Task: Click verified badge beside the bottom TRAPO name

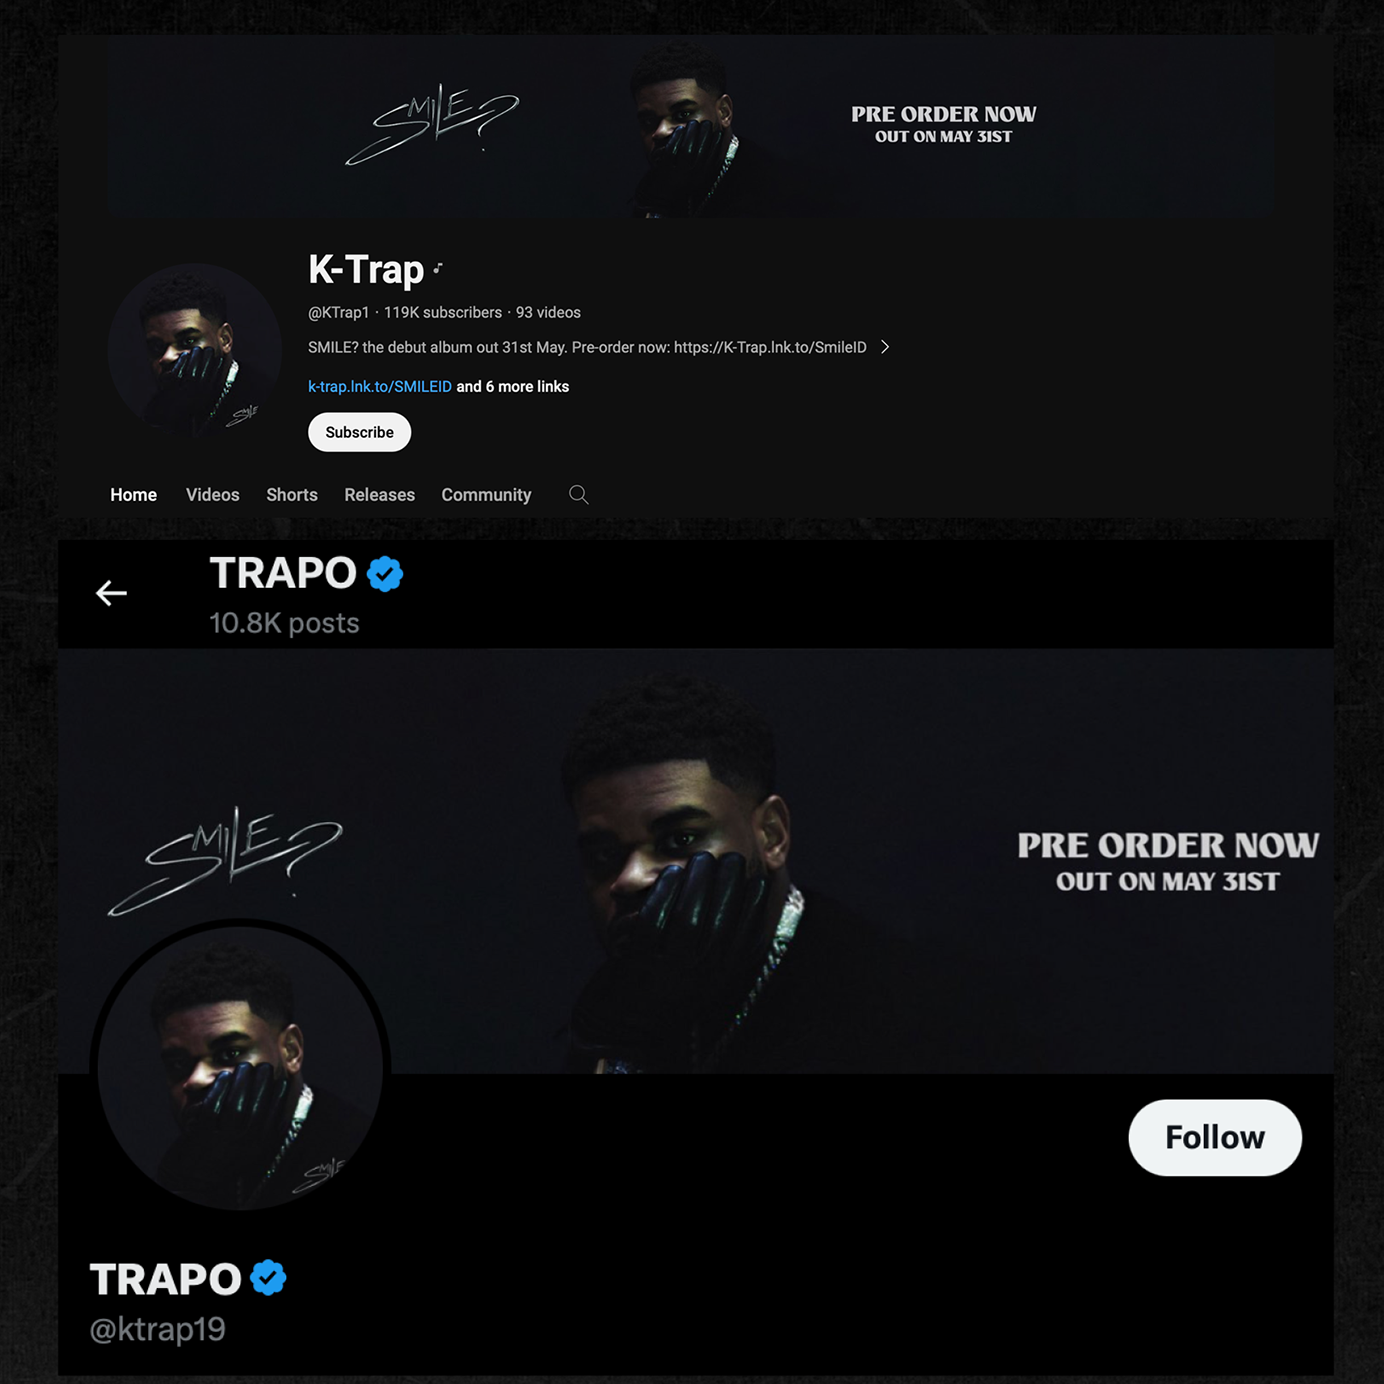Action: click(268, 1278)
